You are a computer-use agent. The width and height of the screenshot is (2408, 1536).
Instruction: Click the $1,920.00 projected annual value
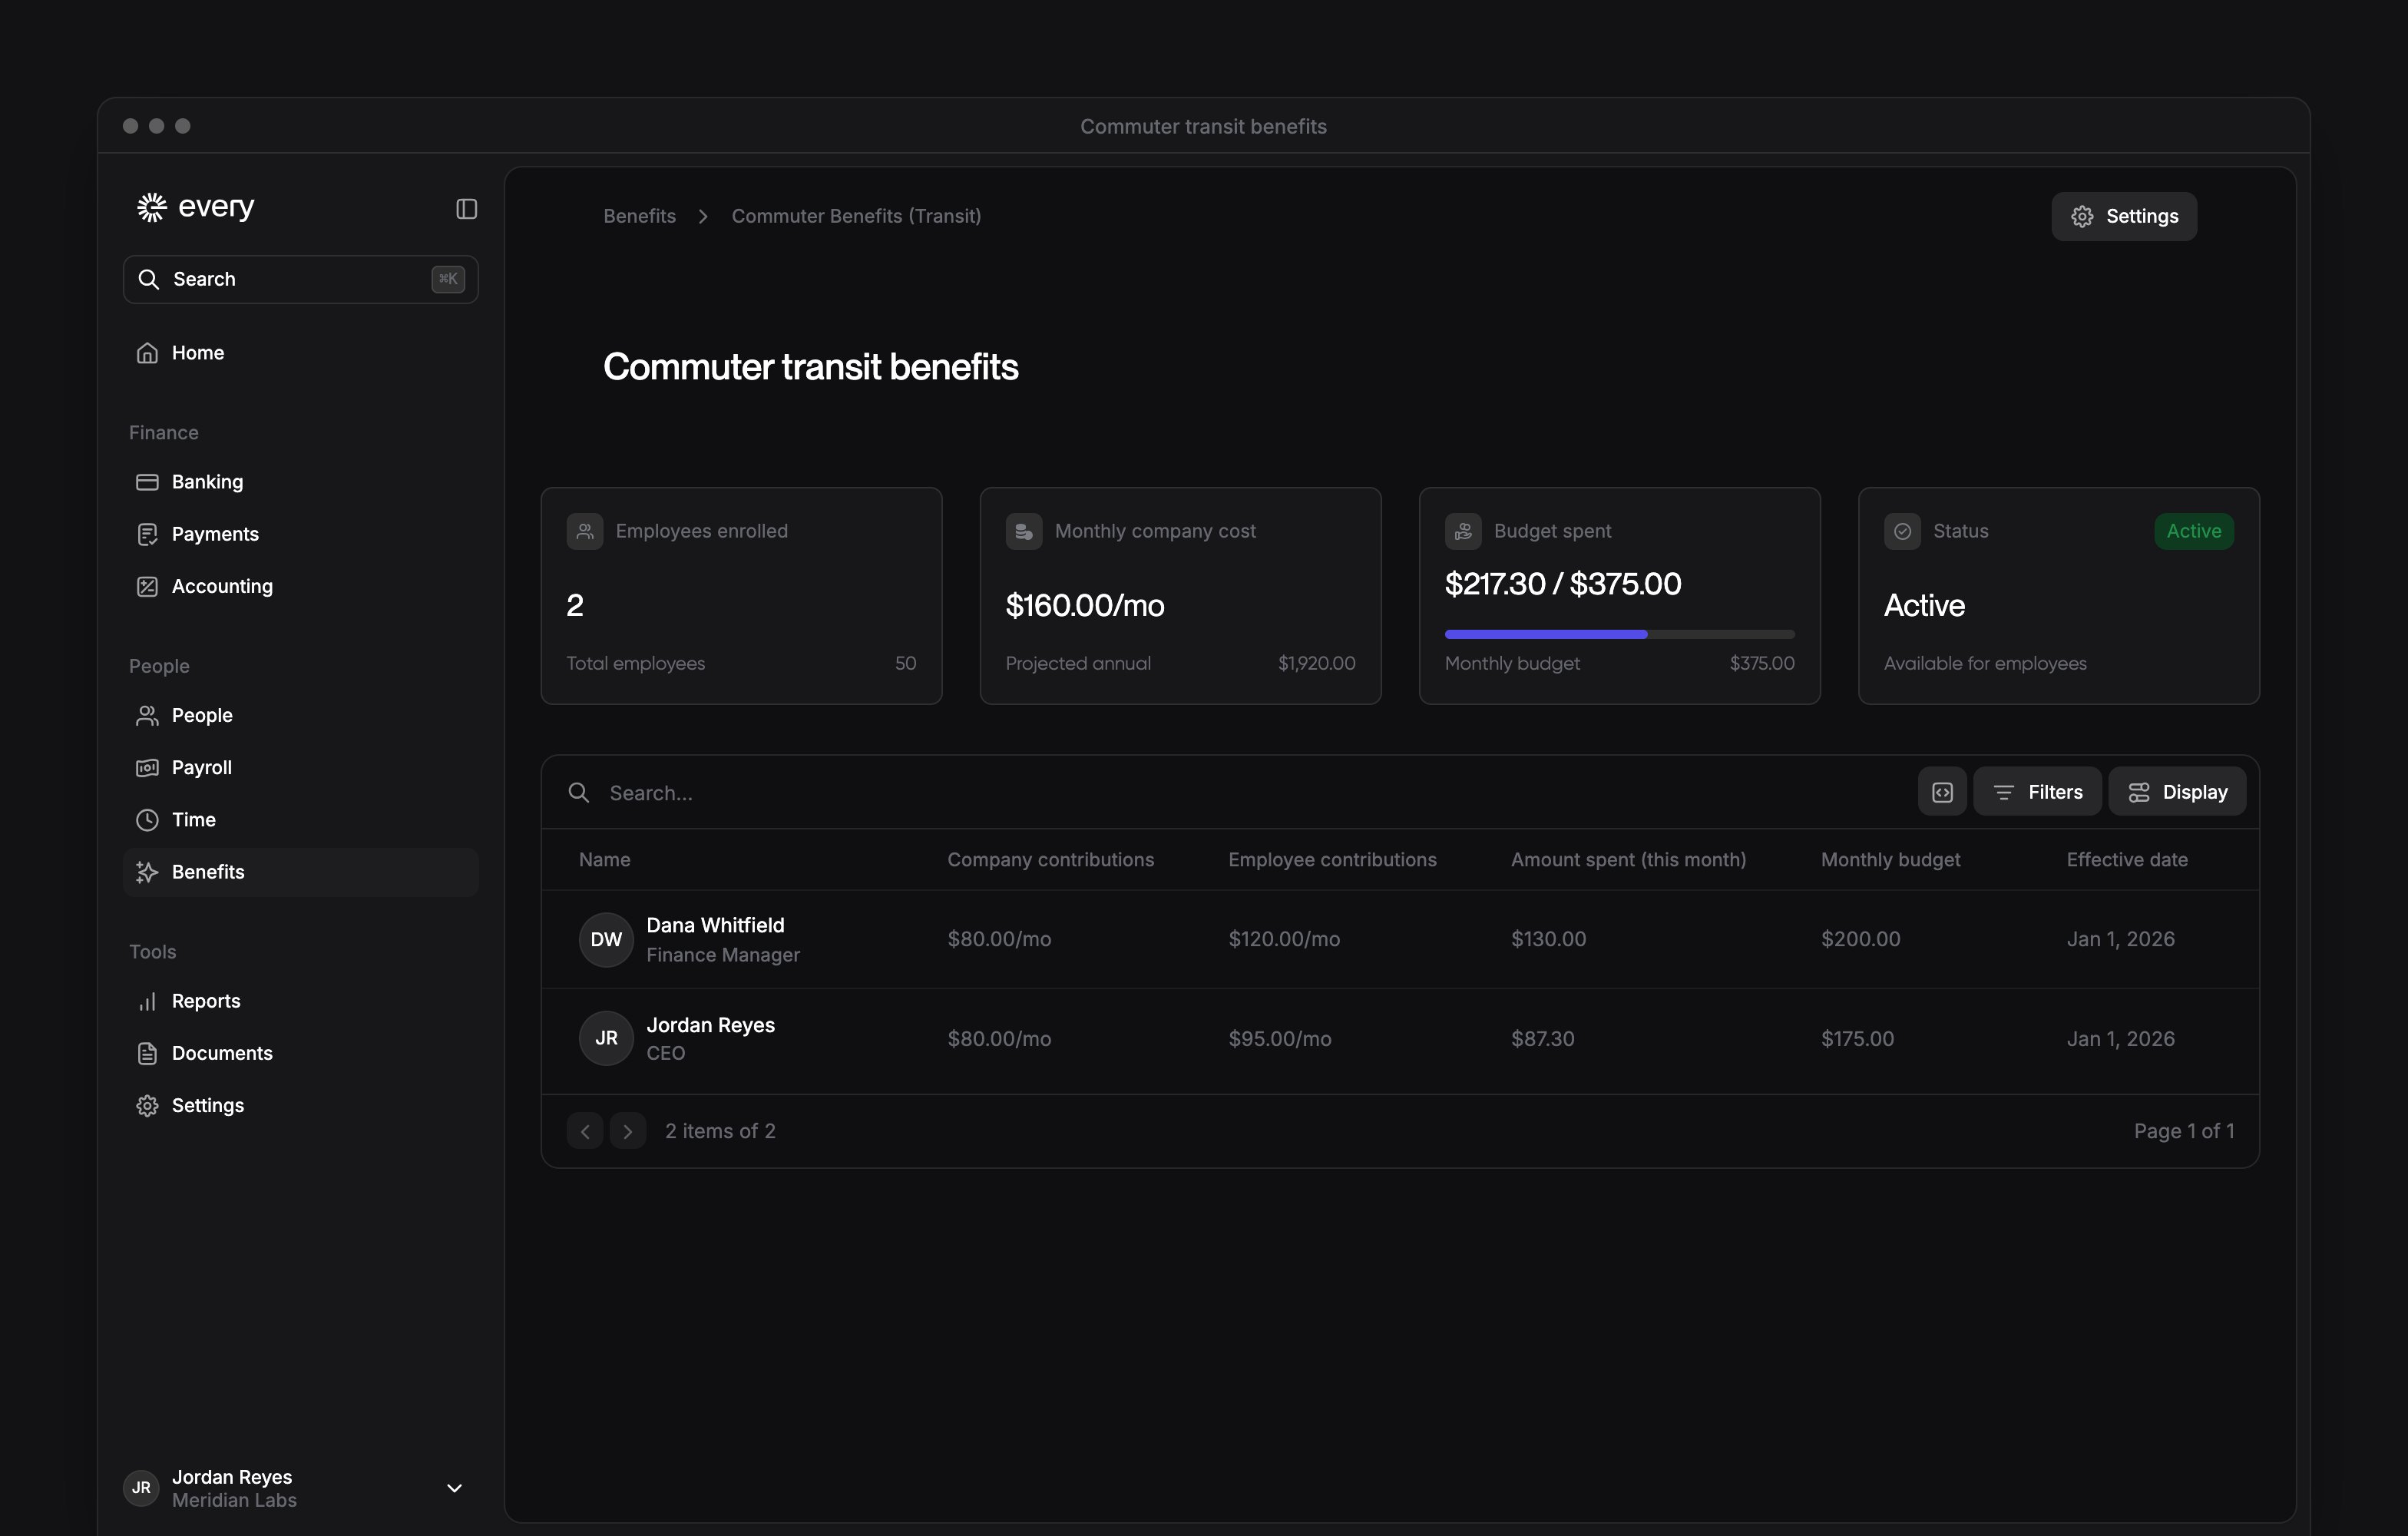1316,664
